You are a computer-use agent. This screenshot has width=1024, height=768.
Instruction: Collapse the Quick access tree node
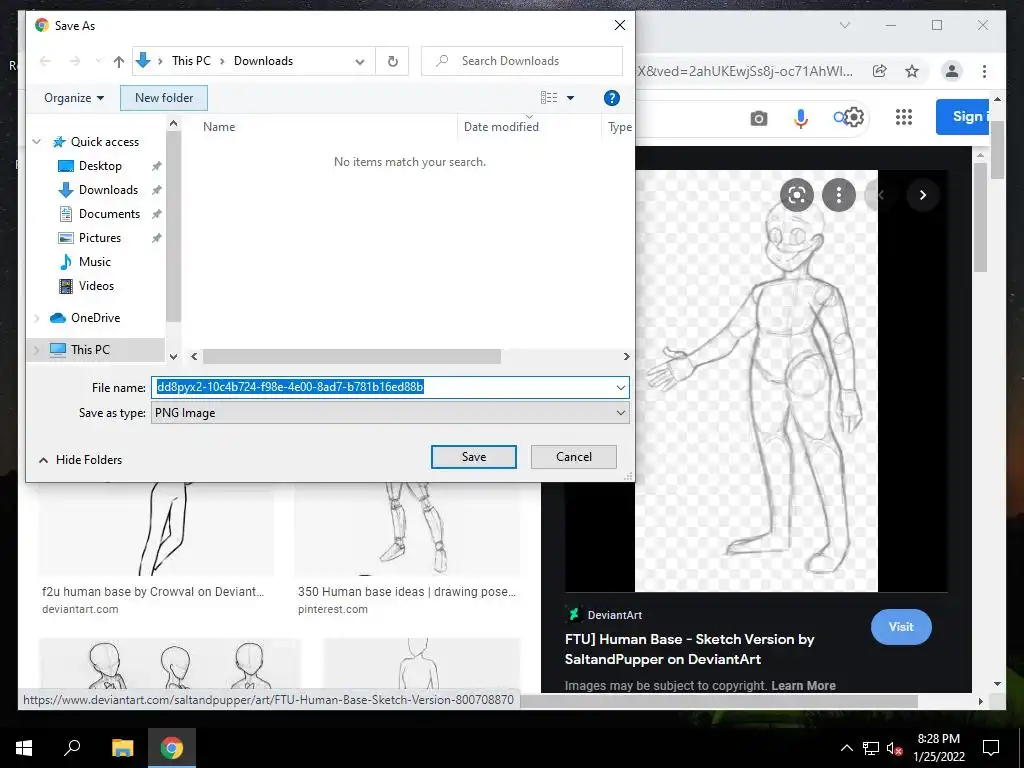(37, 142)
